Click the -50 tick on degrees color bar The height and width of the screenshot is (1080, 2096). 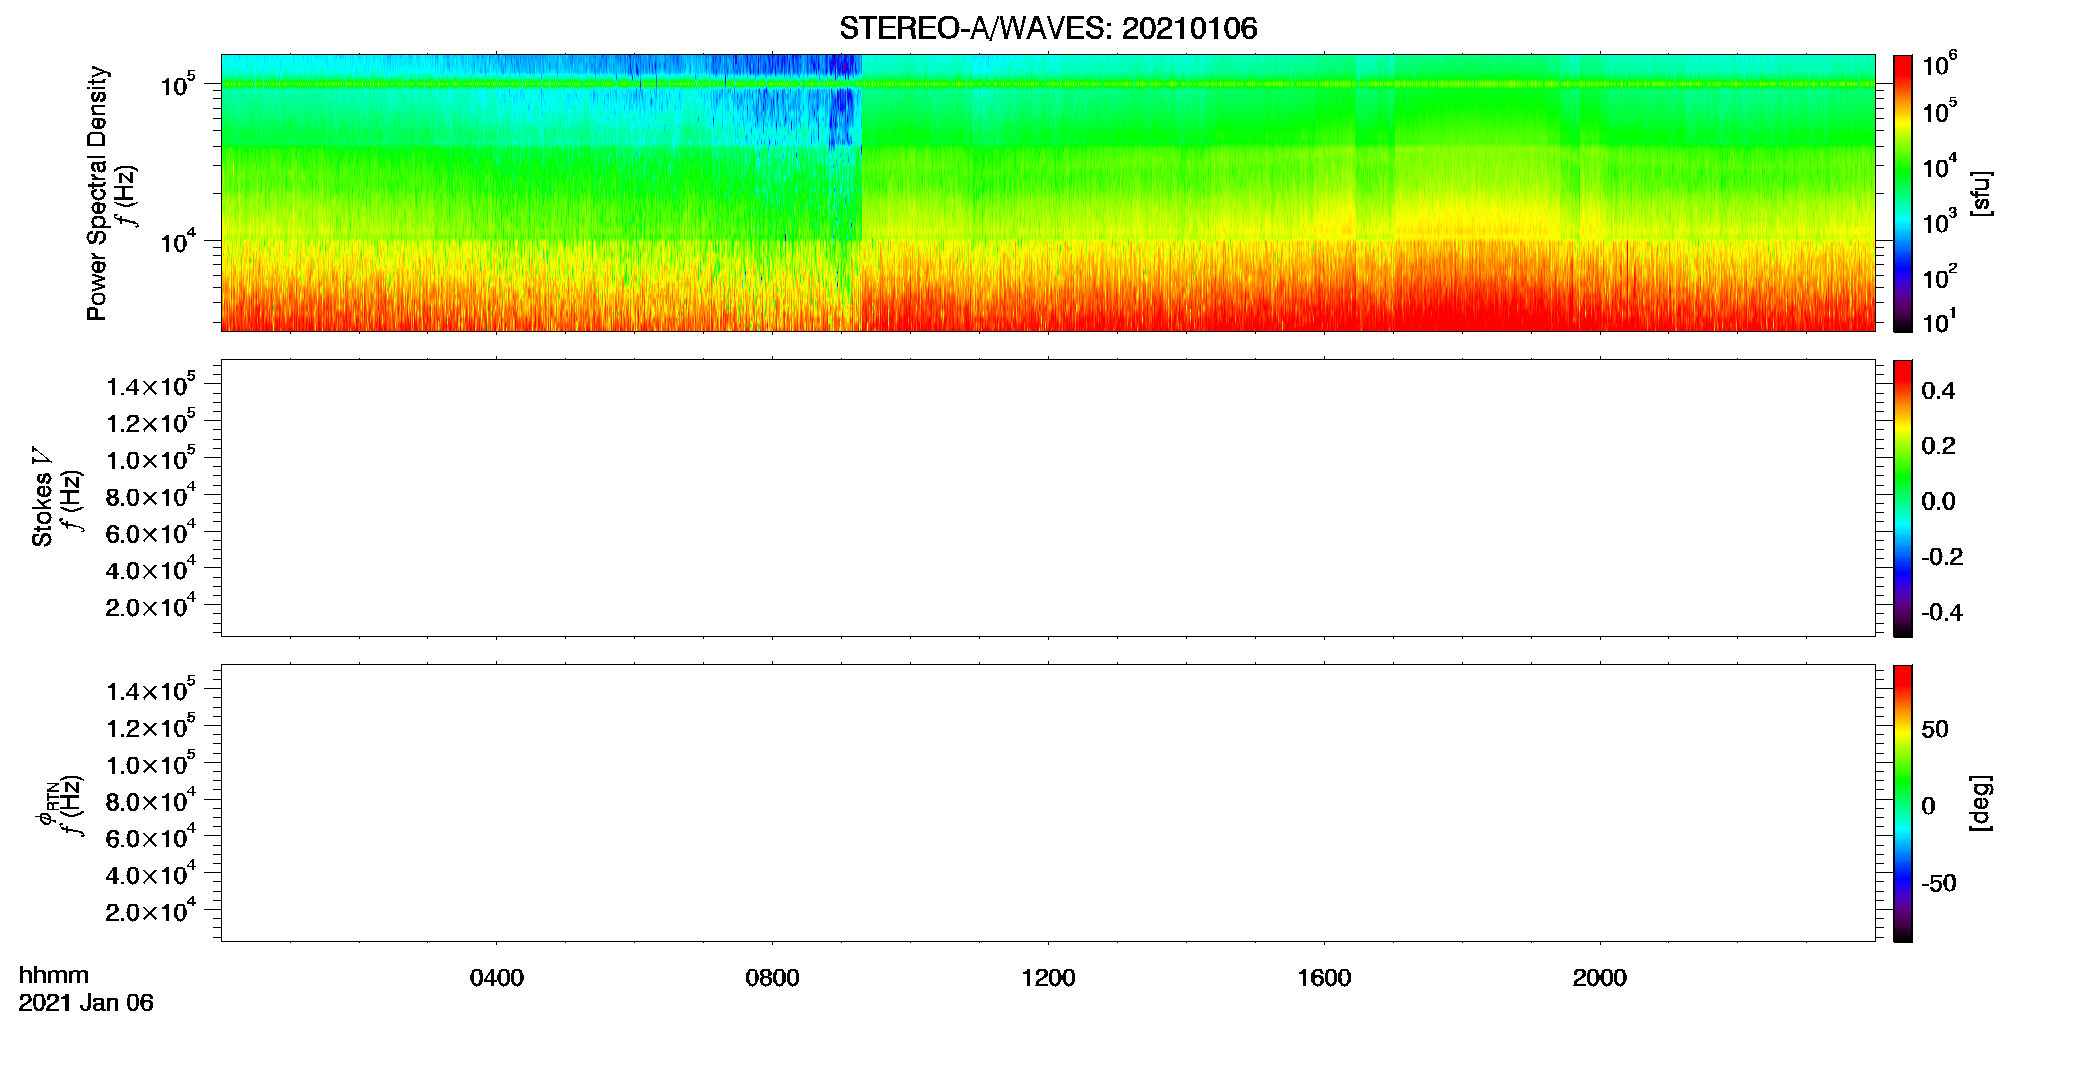[1939, 884]
